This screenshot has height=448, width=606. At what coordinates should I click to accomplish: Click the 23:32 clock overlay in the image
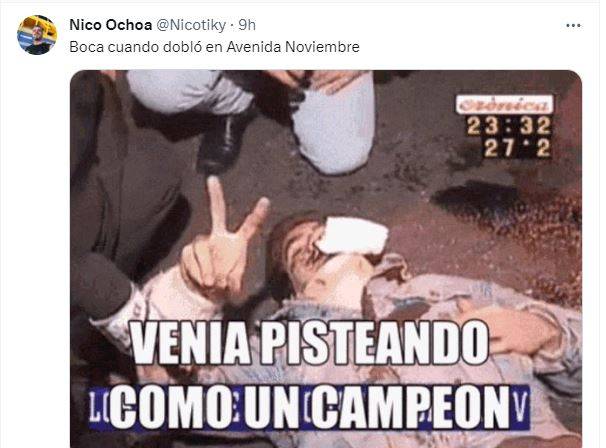coord(509,126)
